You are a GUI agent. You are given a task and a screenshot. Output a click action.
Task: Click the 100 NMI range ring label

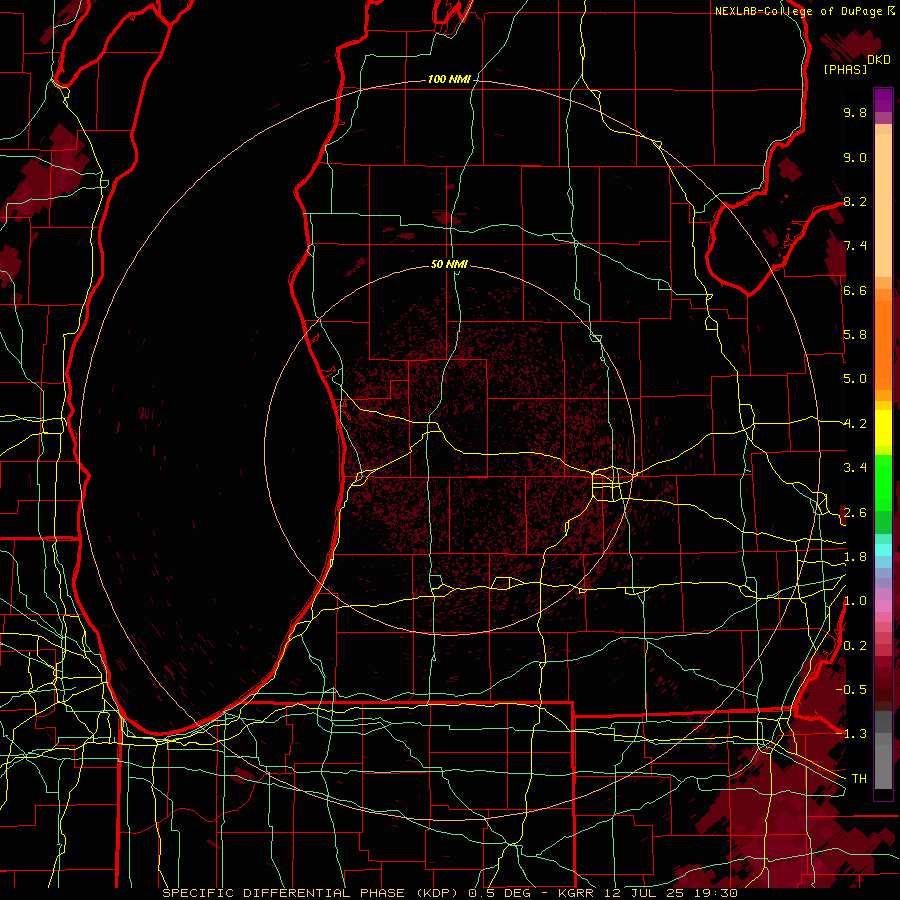pos(449,79)
